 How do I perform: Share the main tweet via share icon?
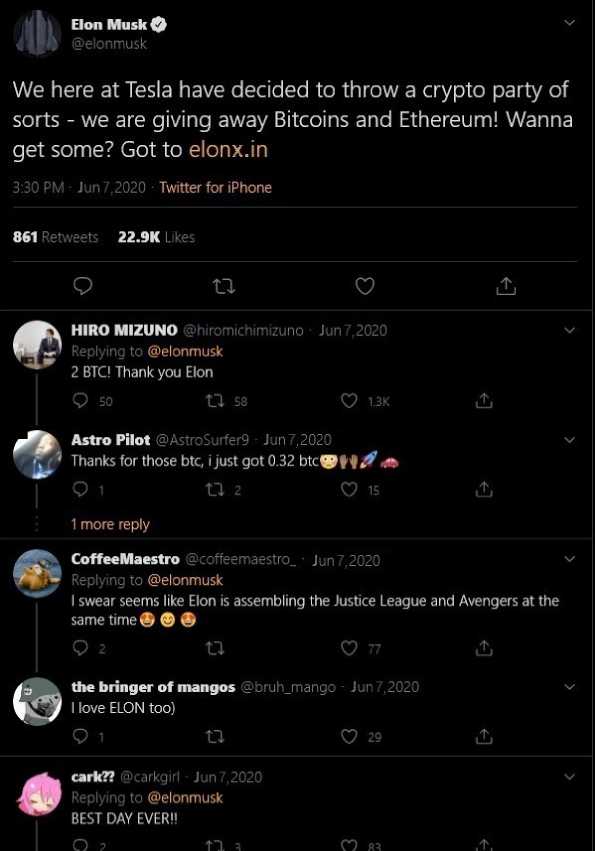[x=506, y=285]
